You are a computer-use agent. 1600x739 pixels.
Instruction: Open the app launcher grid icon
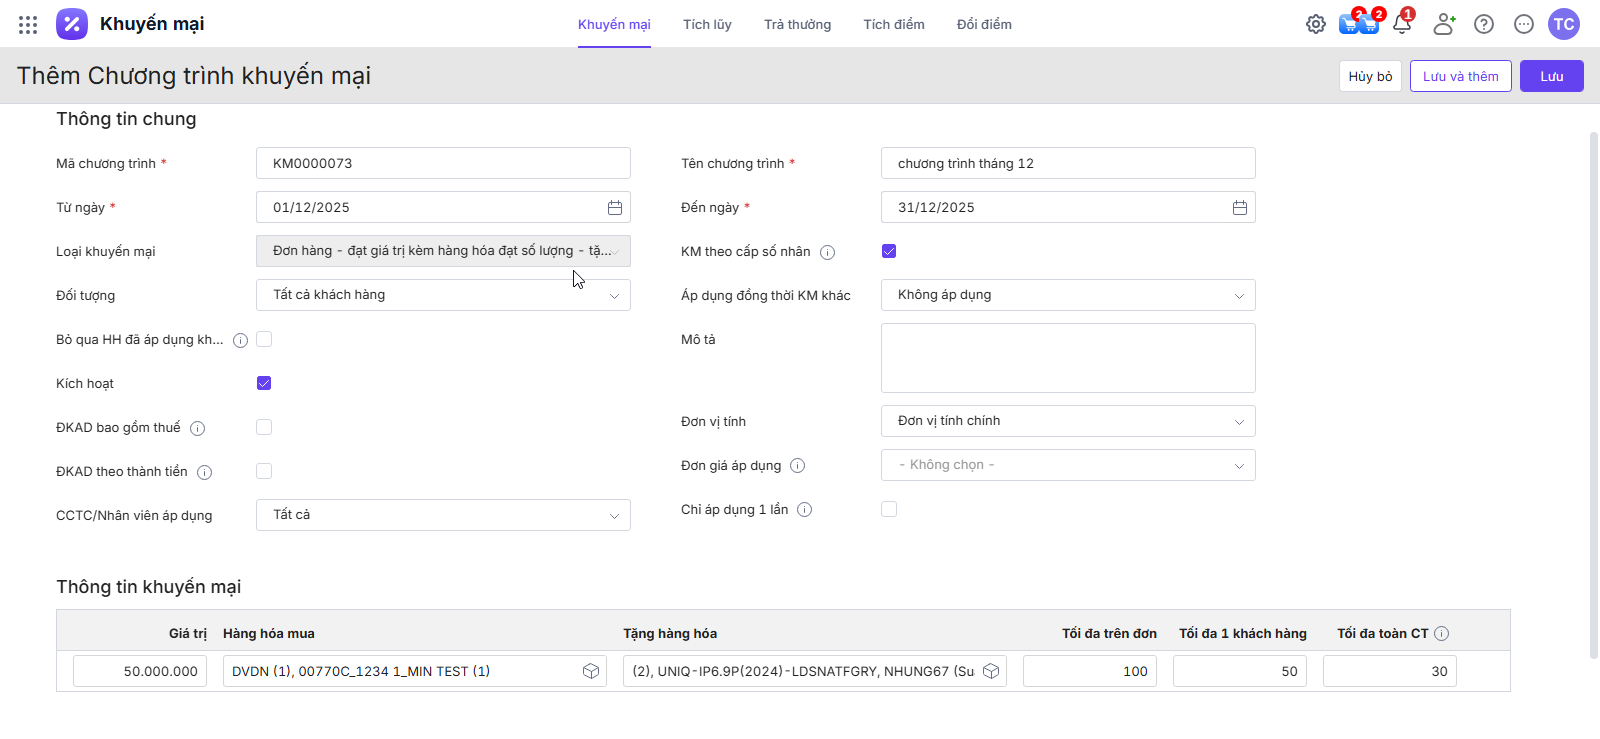[28, 24]
